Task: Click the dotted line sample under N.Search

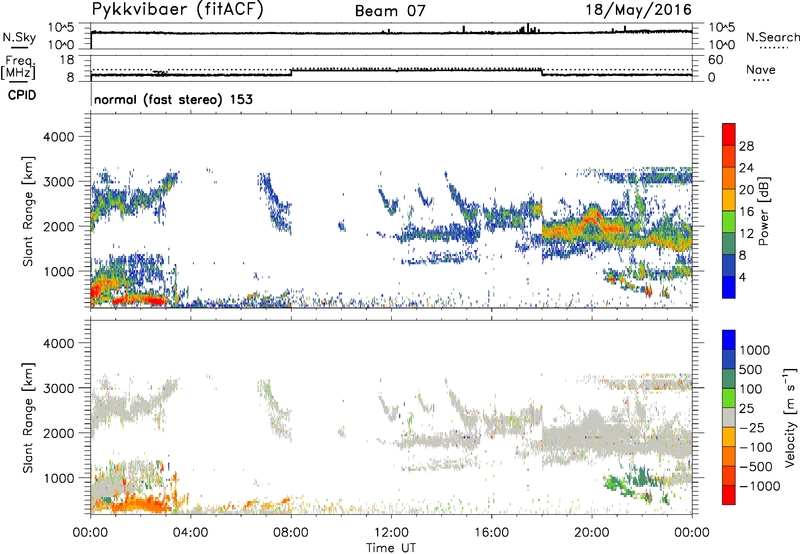Action: 773,48
